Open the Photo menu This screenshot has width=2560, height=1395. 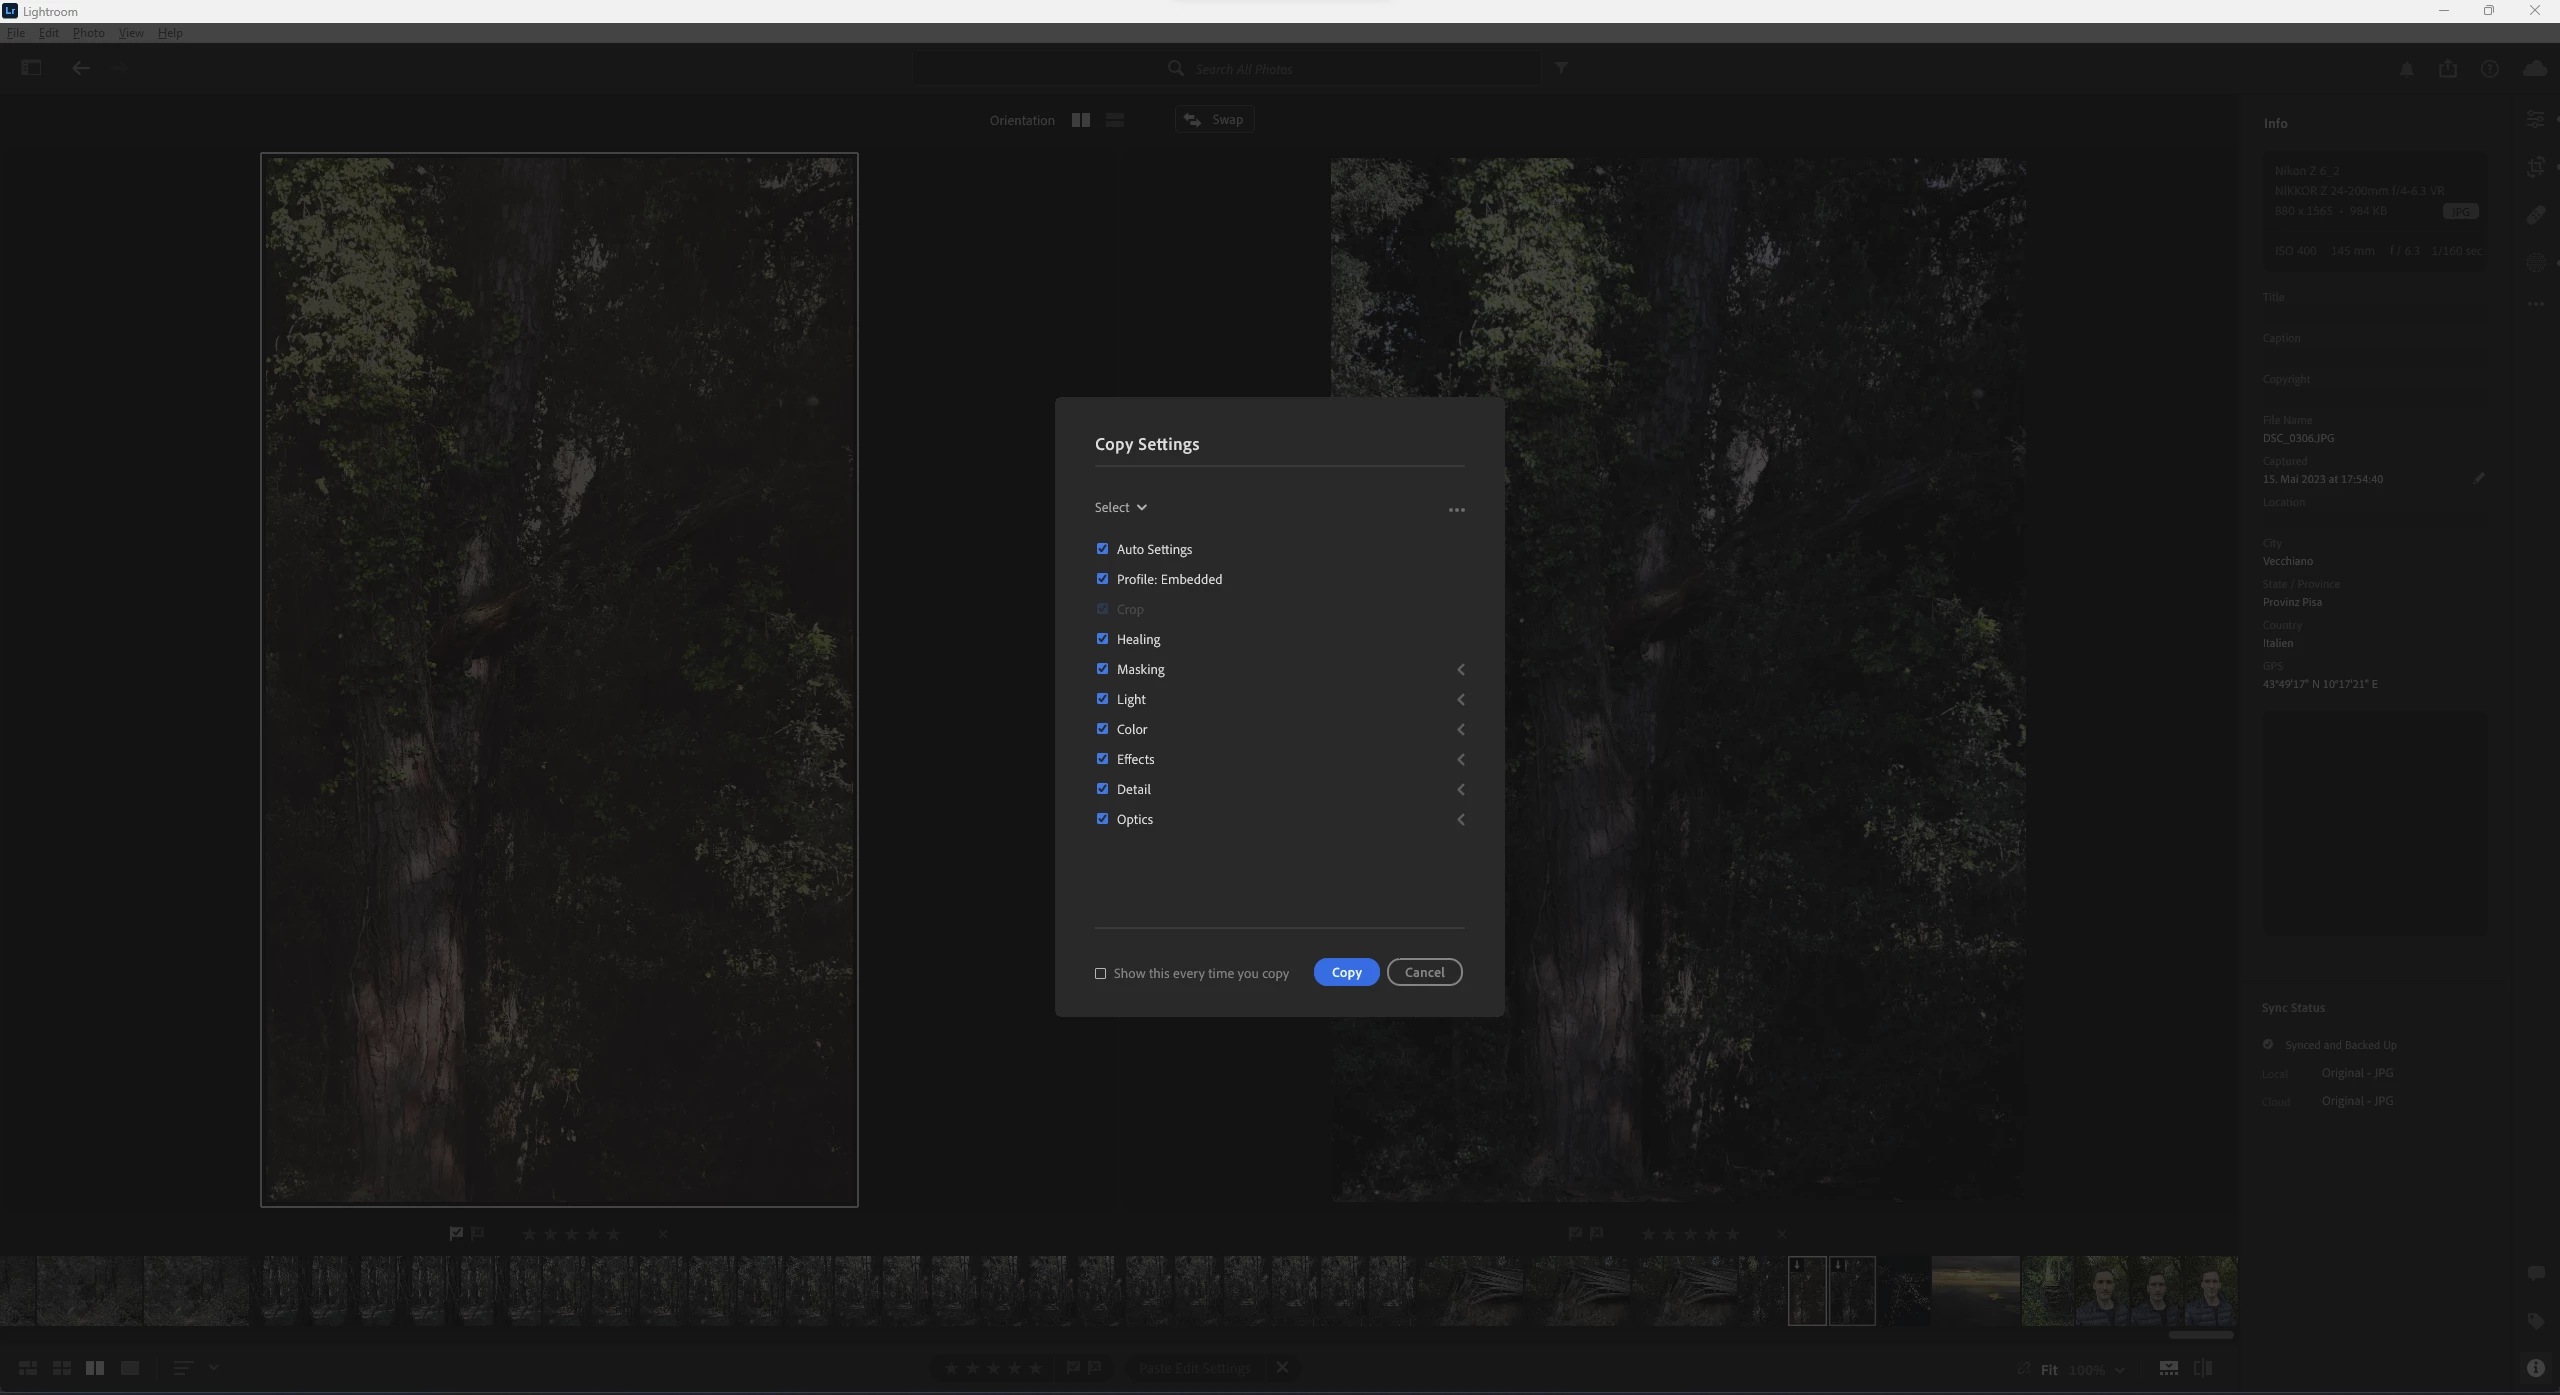point(88,33)
